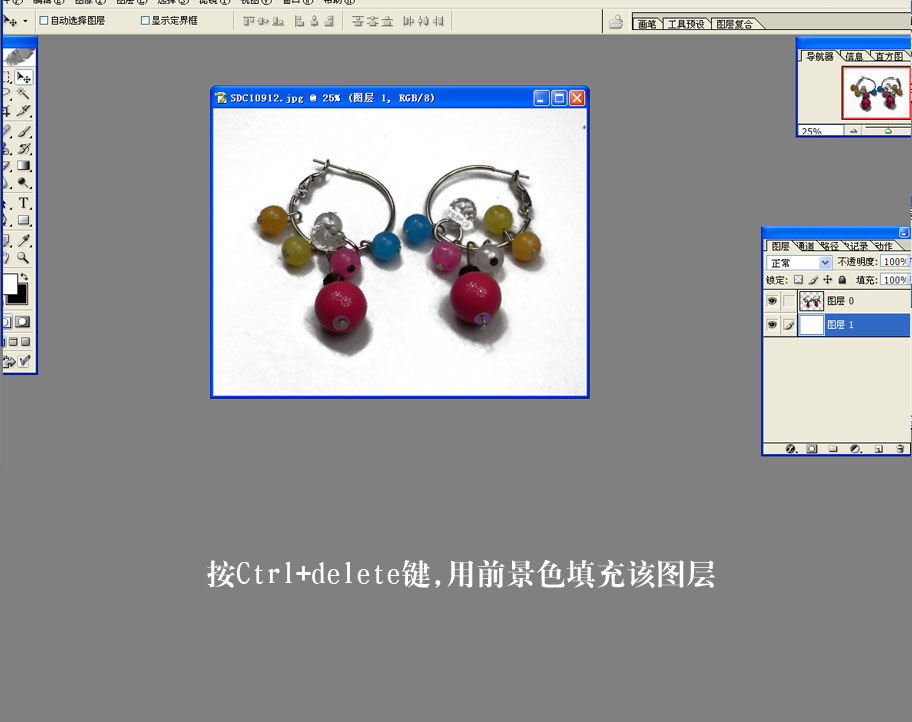Viewport: 912px width, 722px height.
Task: Click the 填充 fill percentage field
Action: (895, 280)
